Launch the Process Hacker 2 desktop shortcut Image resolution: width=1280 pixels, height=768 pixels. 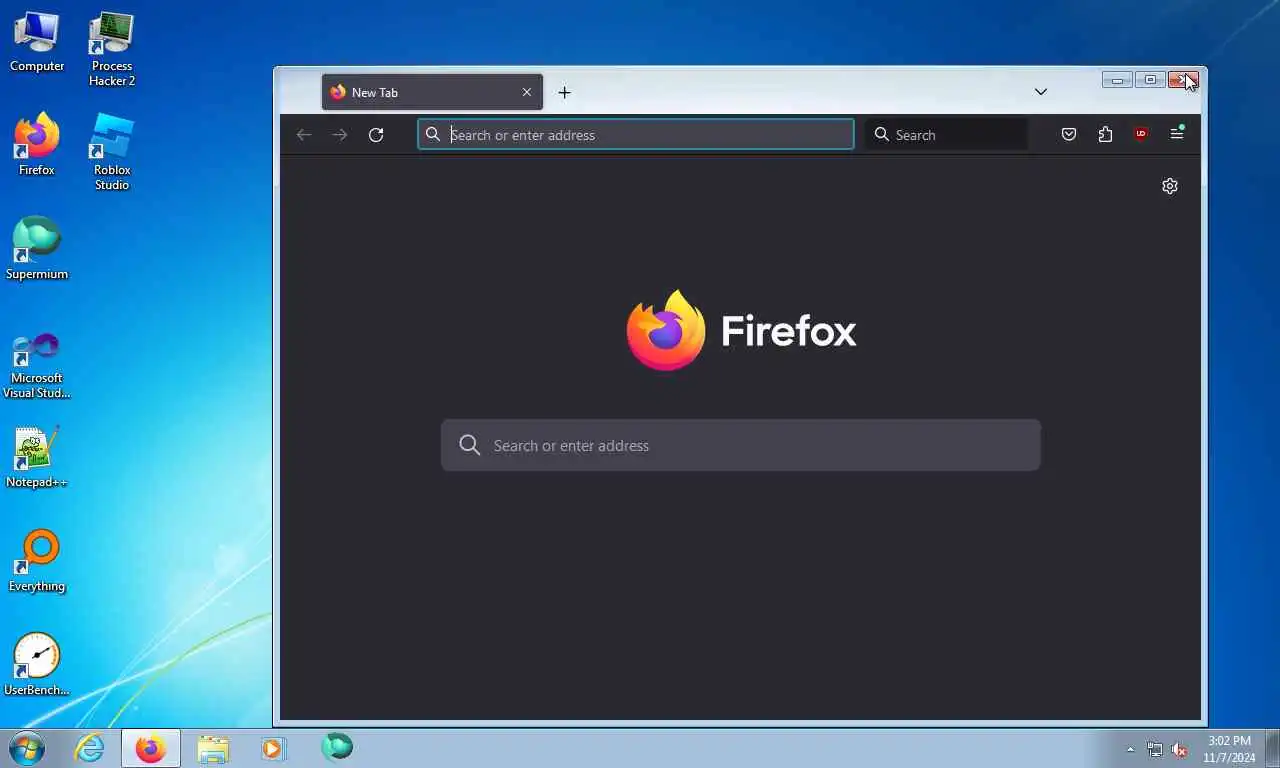(x=112, y=49)
